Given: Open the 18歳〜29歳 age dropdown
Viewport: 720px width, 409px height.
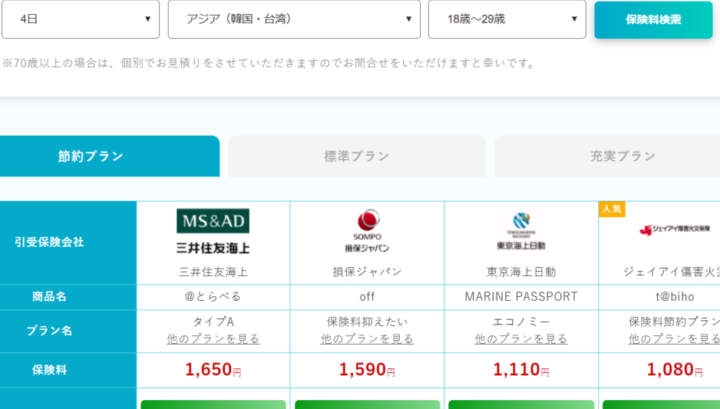Looking at the screenshot, I should (x=507, y=19).
